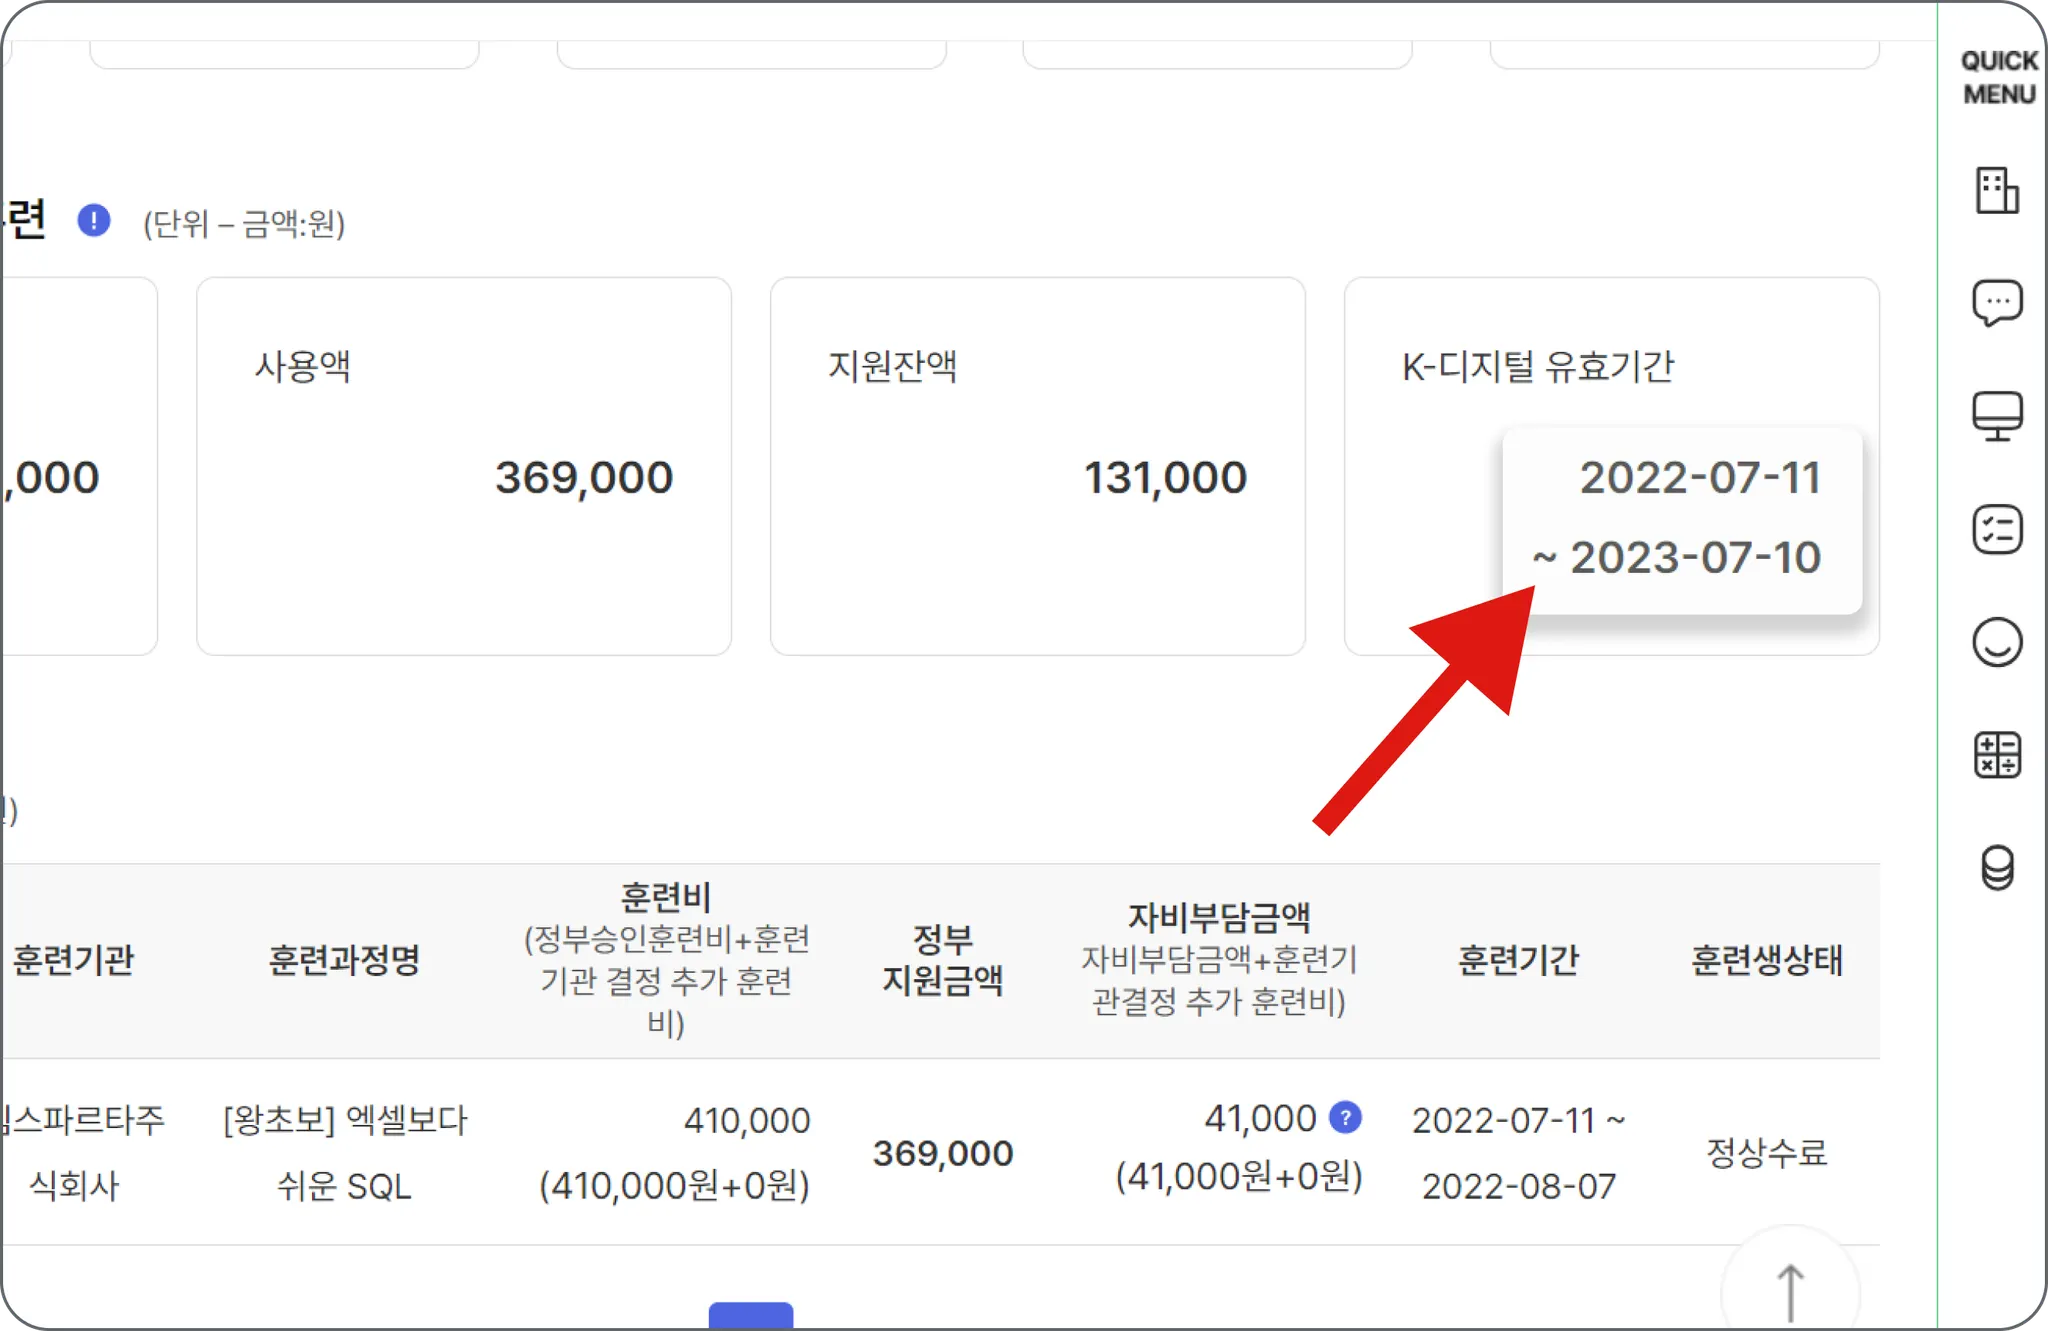The image size is (2048, 1331).
Task: Open the chat bubble icon in quick menu
Action: 1997,302
